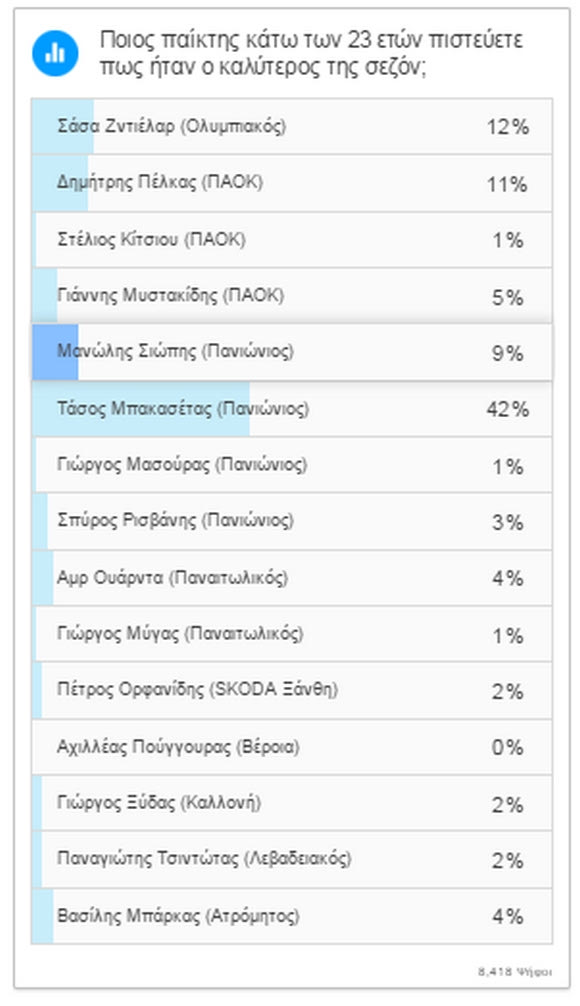Pick Γιάννης Μυστακίδης (ΠΑΟΚ) answer
This screenshot has height=1006, width=580.
[x=292, y=296]
